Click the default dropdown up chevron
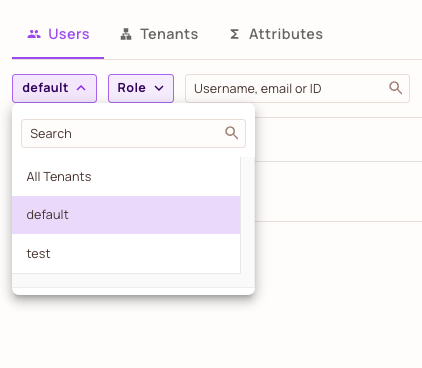The height and width of the screenshot is (368, 422). pos(81,88)
